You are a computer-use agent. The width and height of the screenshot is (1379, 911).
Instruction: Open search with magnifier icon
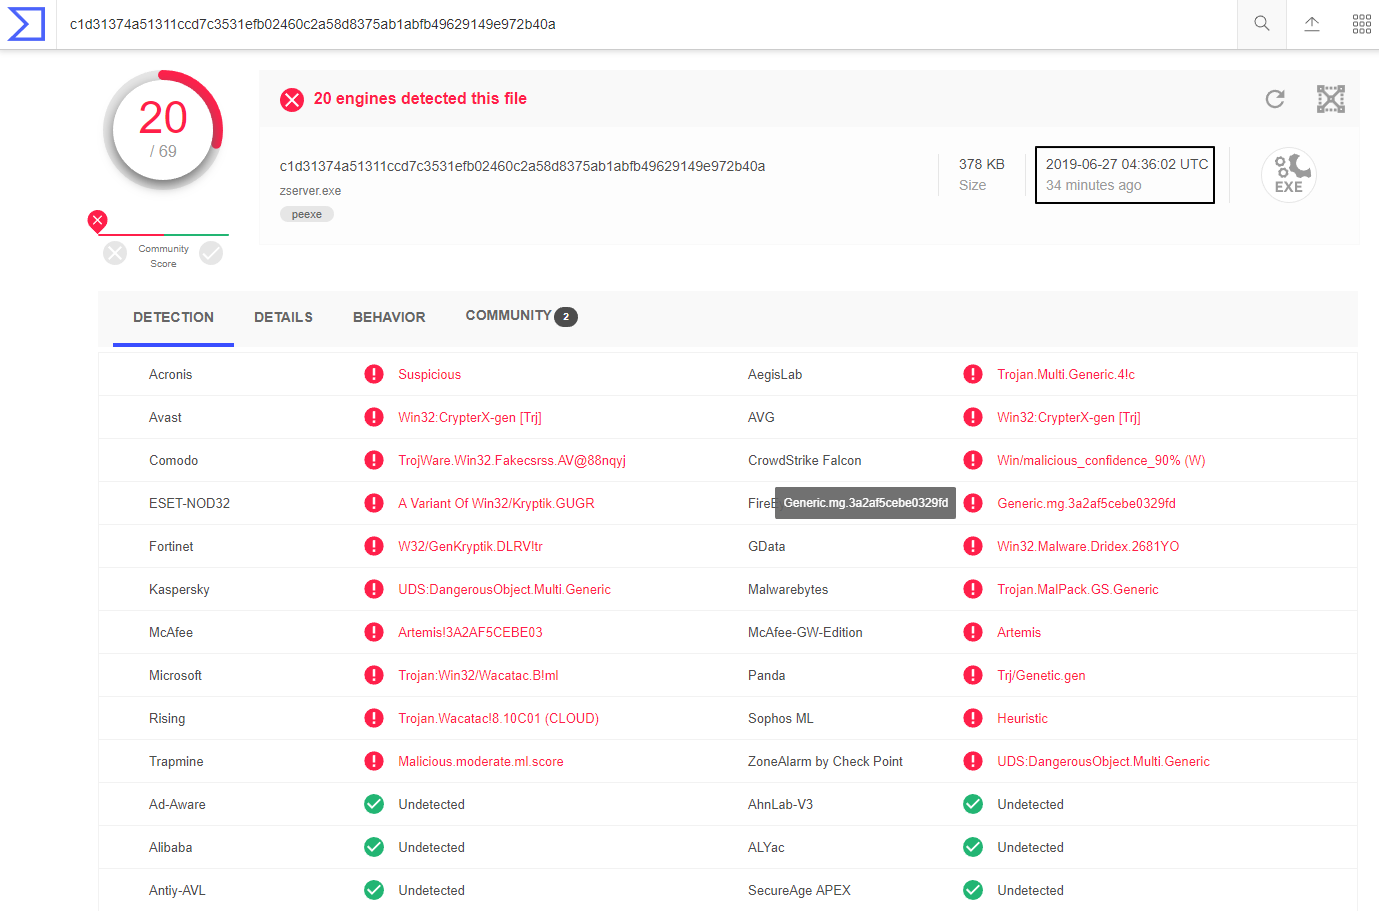1262,24
